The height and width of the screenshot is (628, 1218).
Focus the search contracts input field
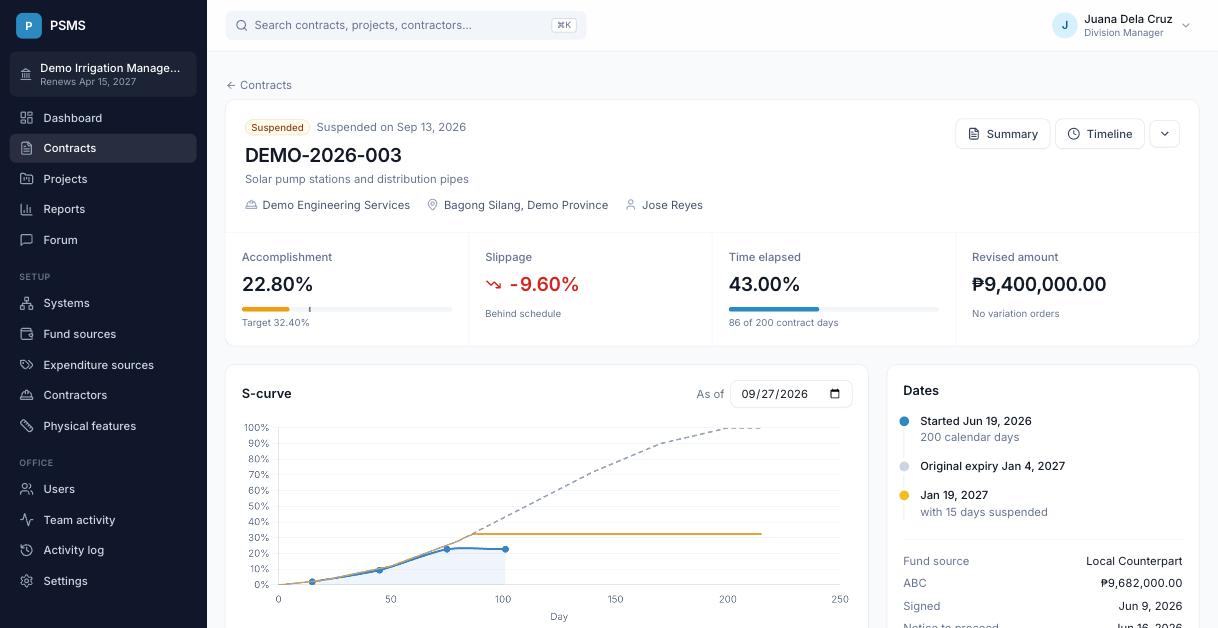[x=406, y=25]
